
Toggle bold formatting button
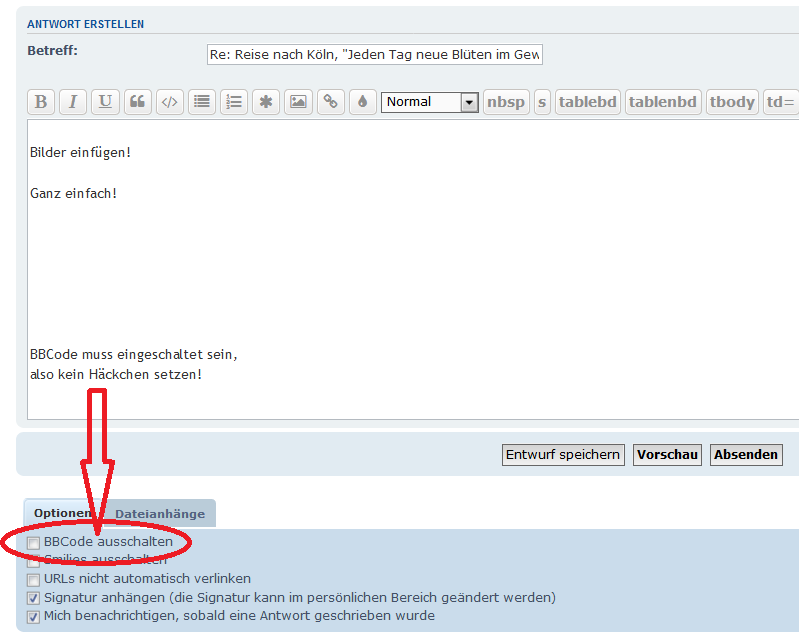coord(41,102)
